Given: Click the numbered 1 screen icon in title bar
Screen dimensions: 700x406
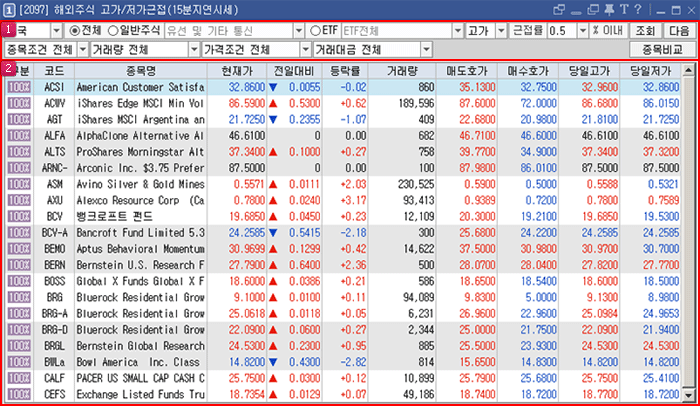Looking at the screenshot, I should (8, 10).
